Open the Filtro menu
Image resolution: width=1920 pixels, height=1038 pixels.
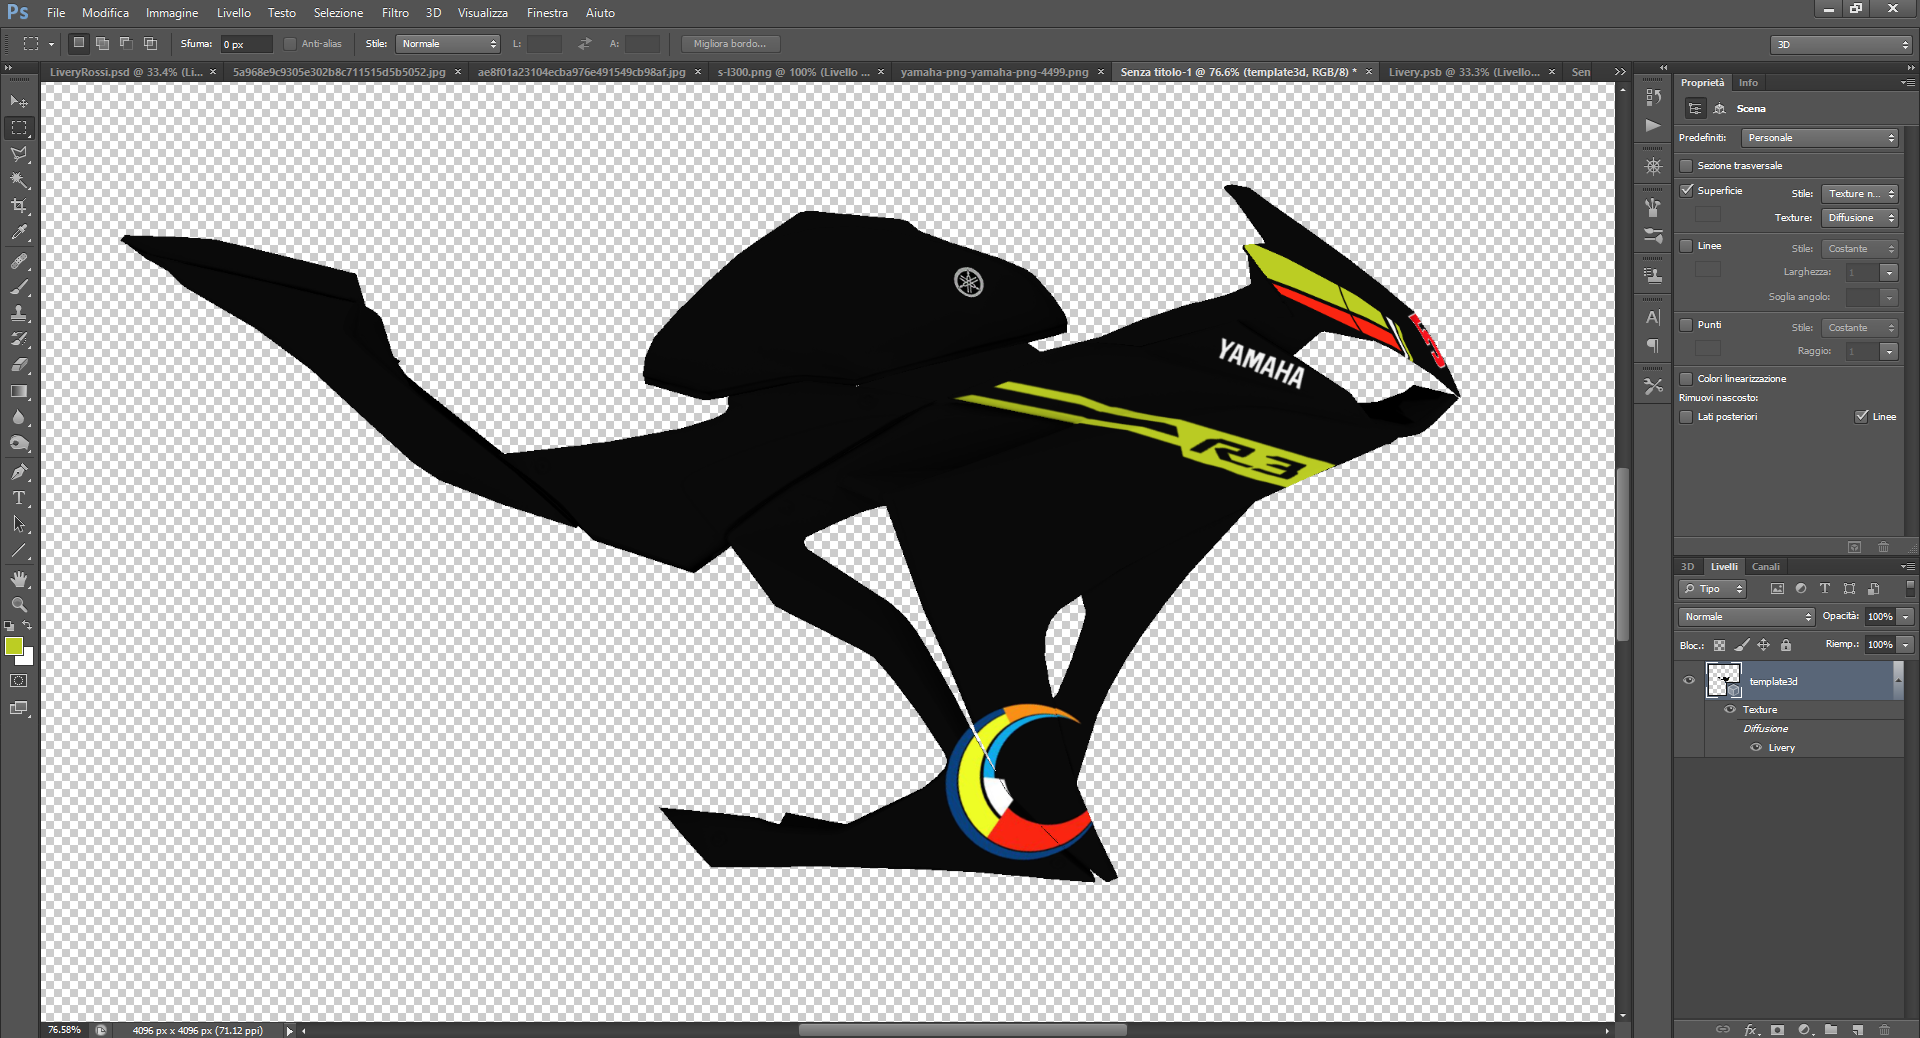click(395, 13)
